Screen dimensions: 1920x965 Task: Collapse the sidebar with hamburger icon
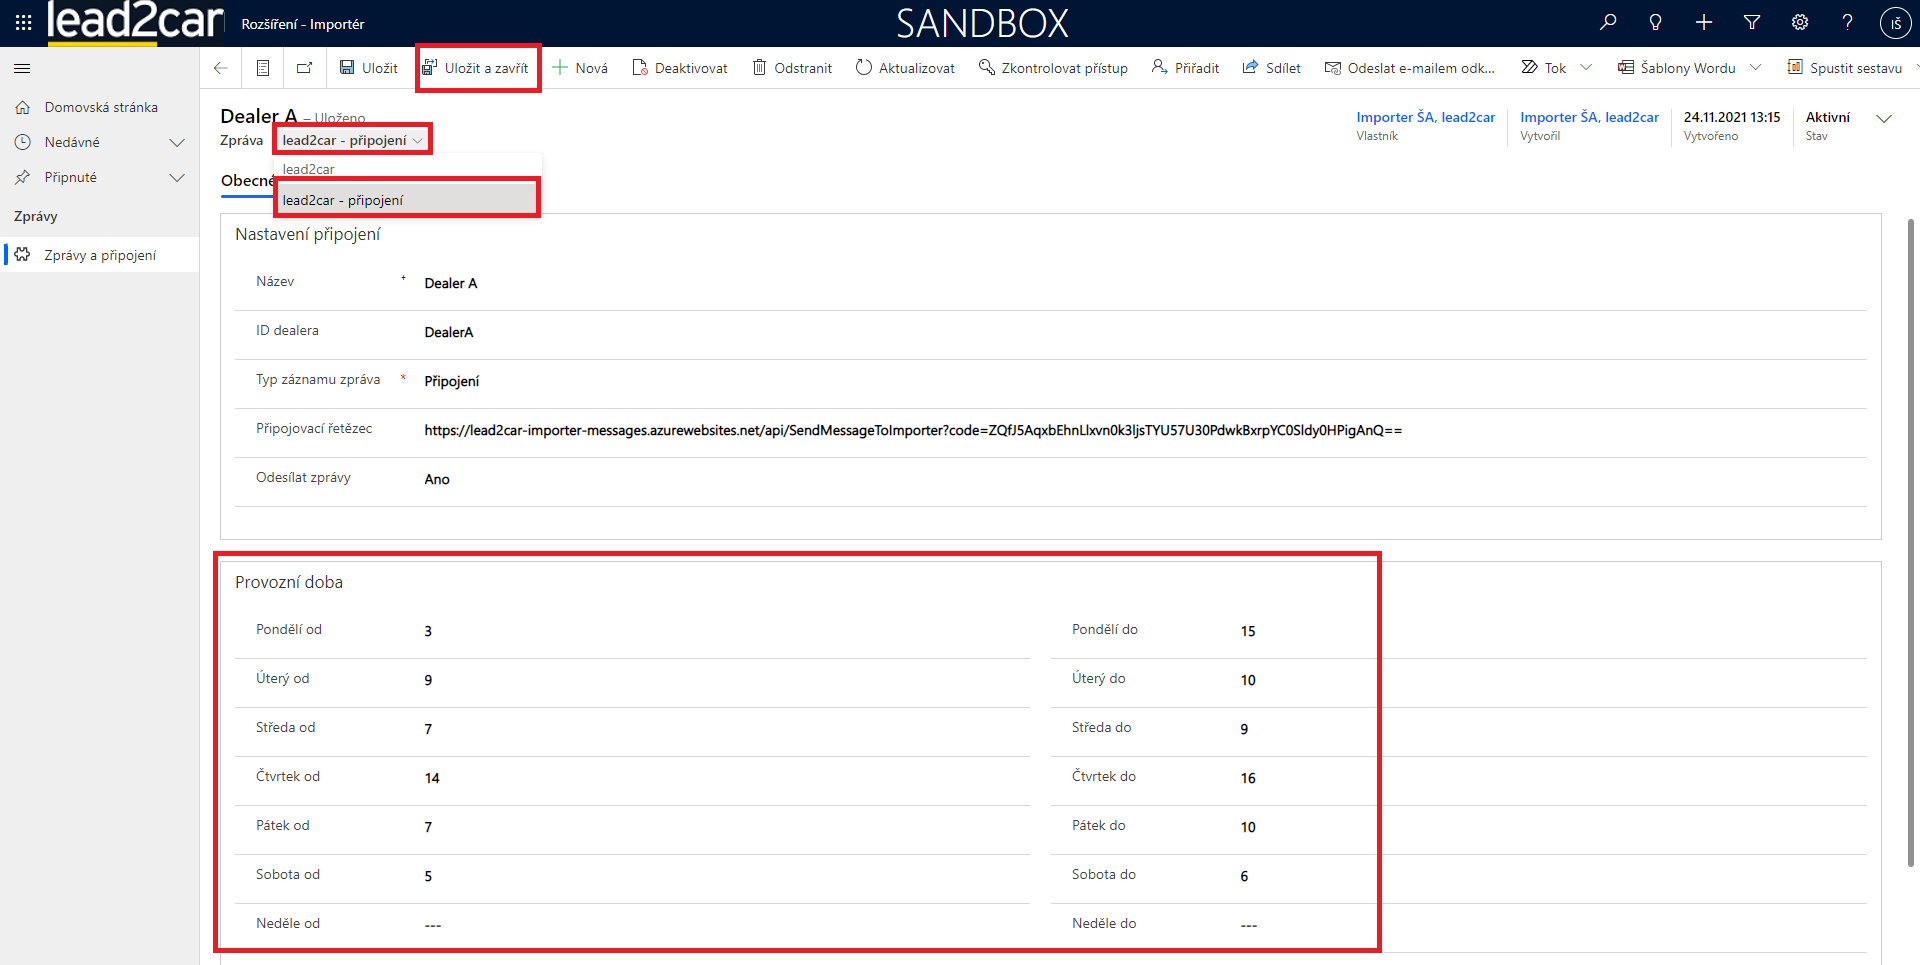pyautogui.click(x=22, y=68)
